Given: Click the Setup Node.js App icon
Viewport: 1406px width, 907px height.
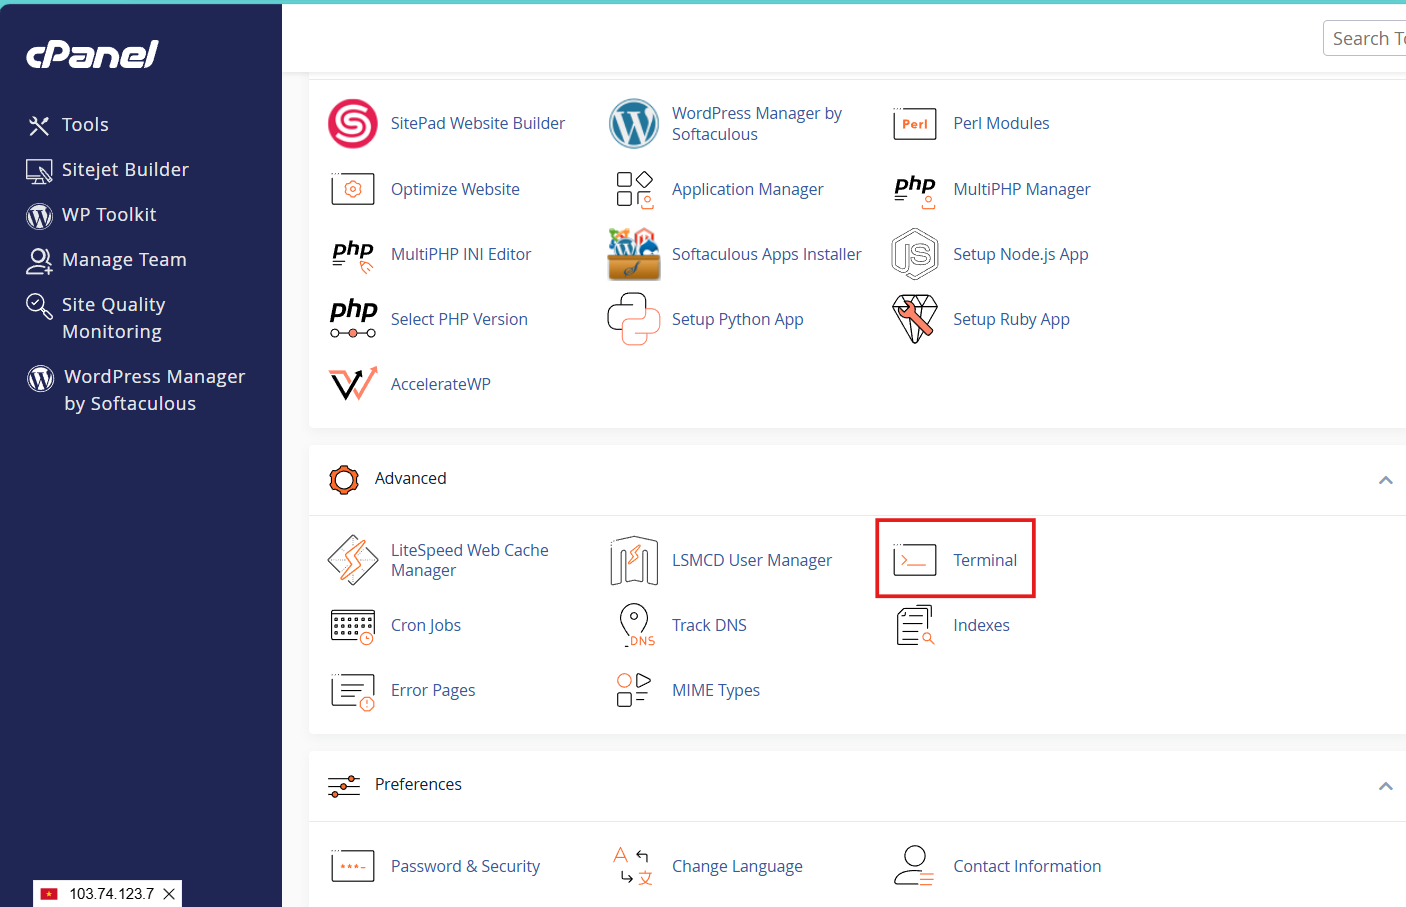Looking at the screenshot, I should [x=915, y=254].
